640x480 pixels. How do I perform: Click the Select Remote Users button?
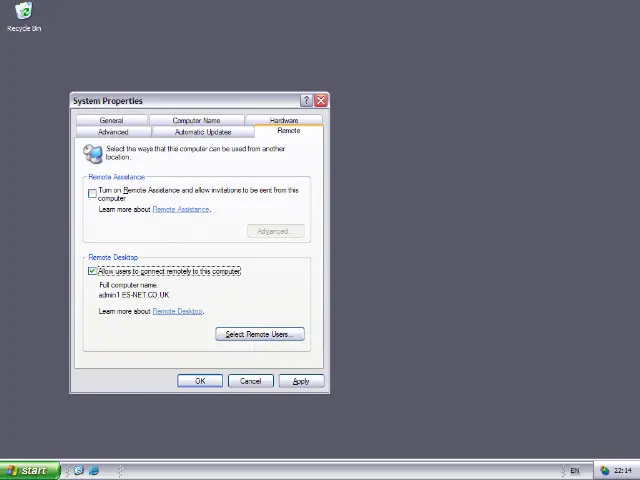click(x=260, y=334)
